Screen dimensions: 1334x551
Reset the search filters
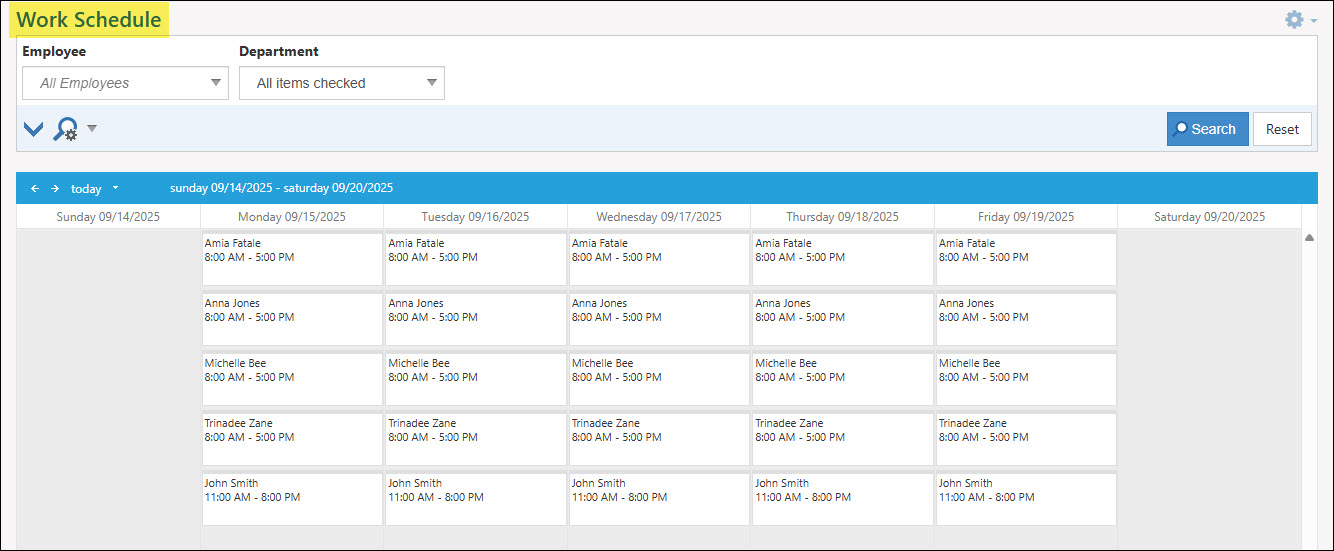coord(1281,129)
